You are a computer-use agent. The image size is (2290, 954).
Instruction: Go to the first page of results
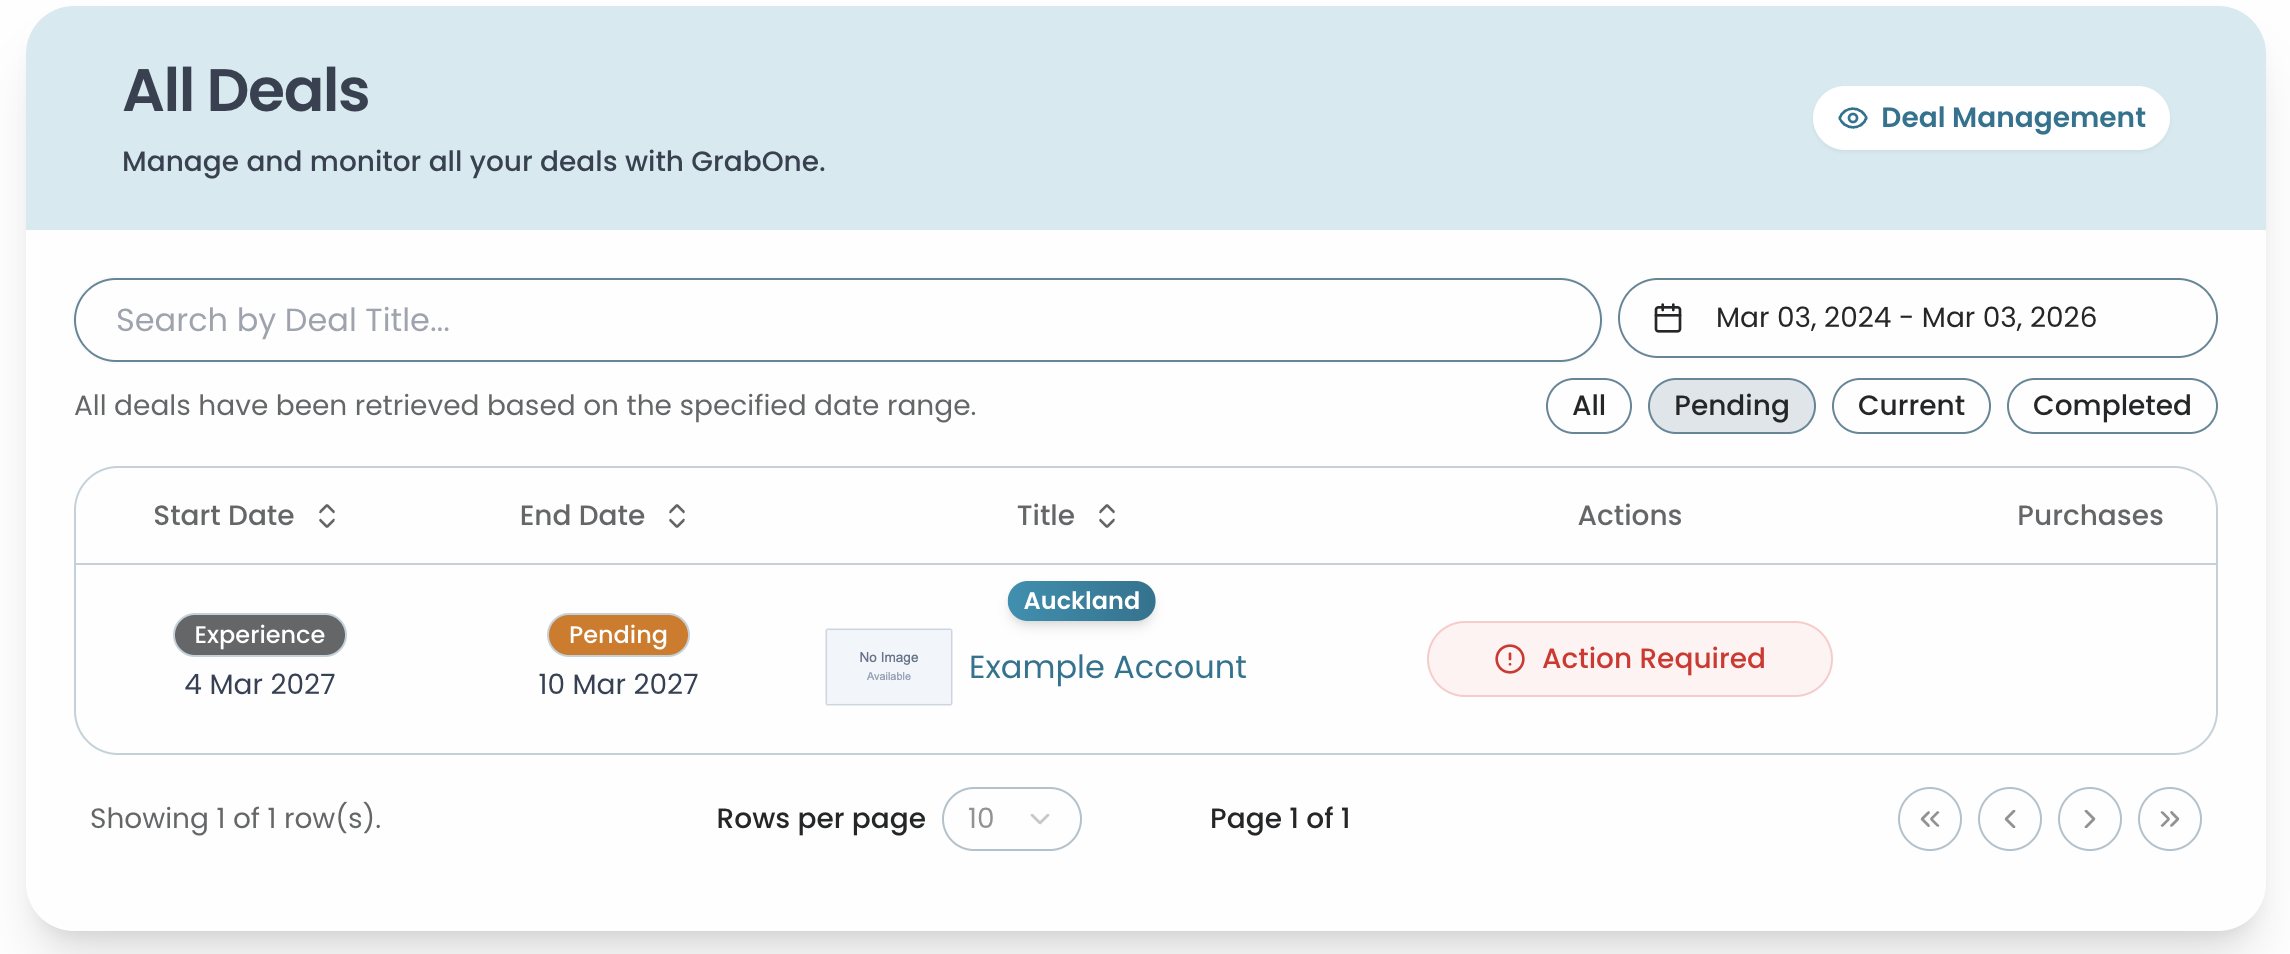point(1929,819)
